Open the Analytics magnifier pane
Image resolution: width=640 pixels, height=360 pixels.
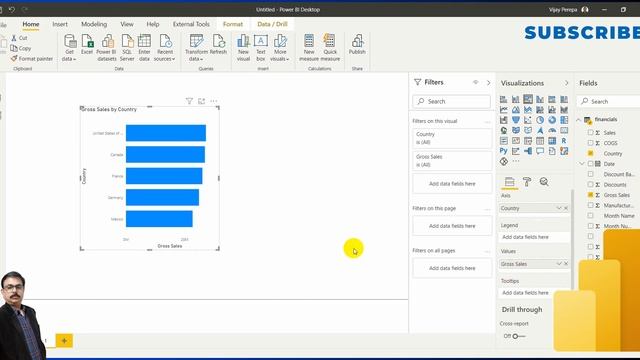[544, 182]
